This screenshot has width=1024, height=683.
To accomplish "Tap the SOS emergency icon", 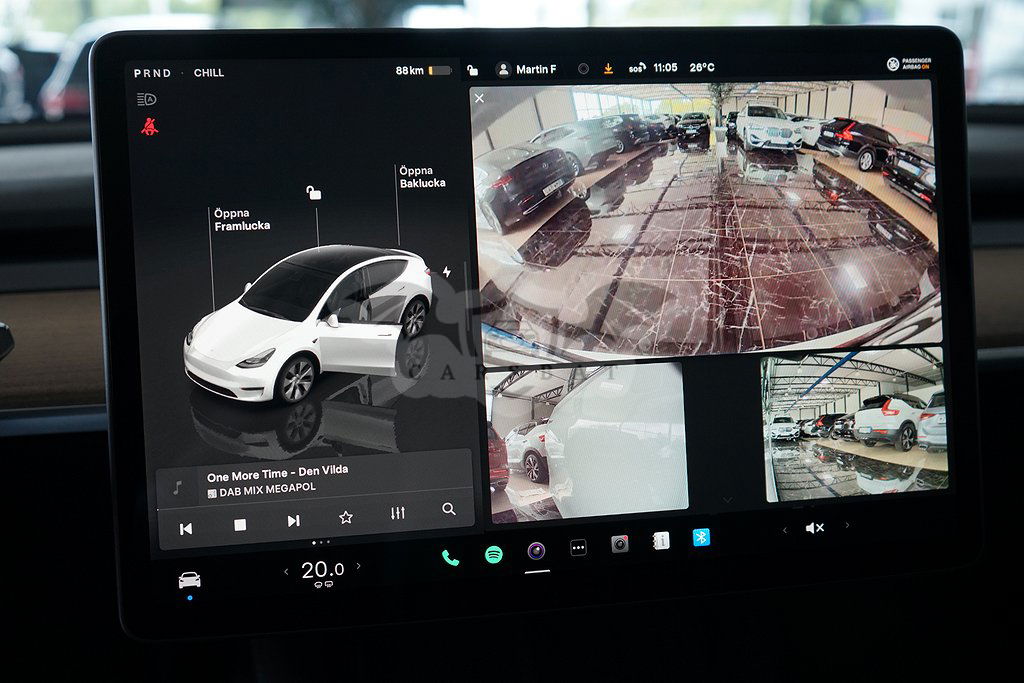I will point(636,69).
